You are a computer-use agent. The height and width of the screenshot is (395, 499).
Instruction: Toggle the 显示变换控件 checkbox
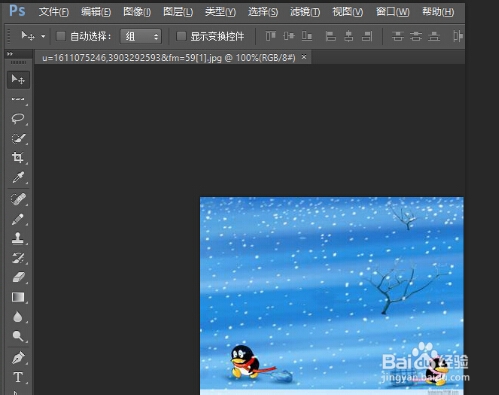[x=181, y=36]
